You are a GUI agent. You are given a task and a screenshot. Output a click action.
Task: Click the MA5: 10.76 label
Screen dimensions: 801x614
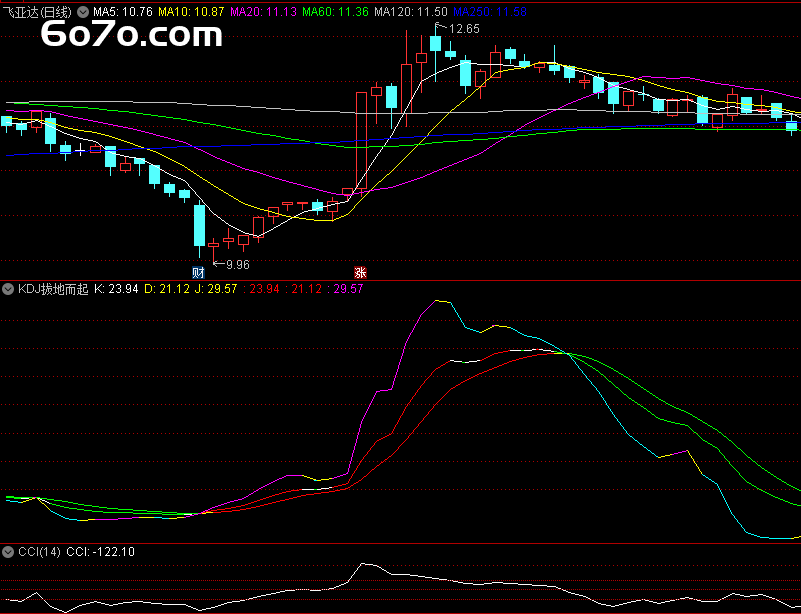pos(123,12)
